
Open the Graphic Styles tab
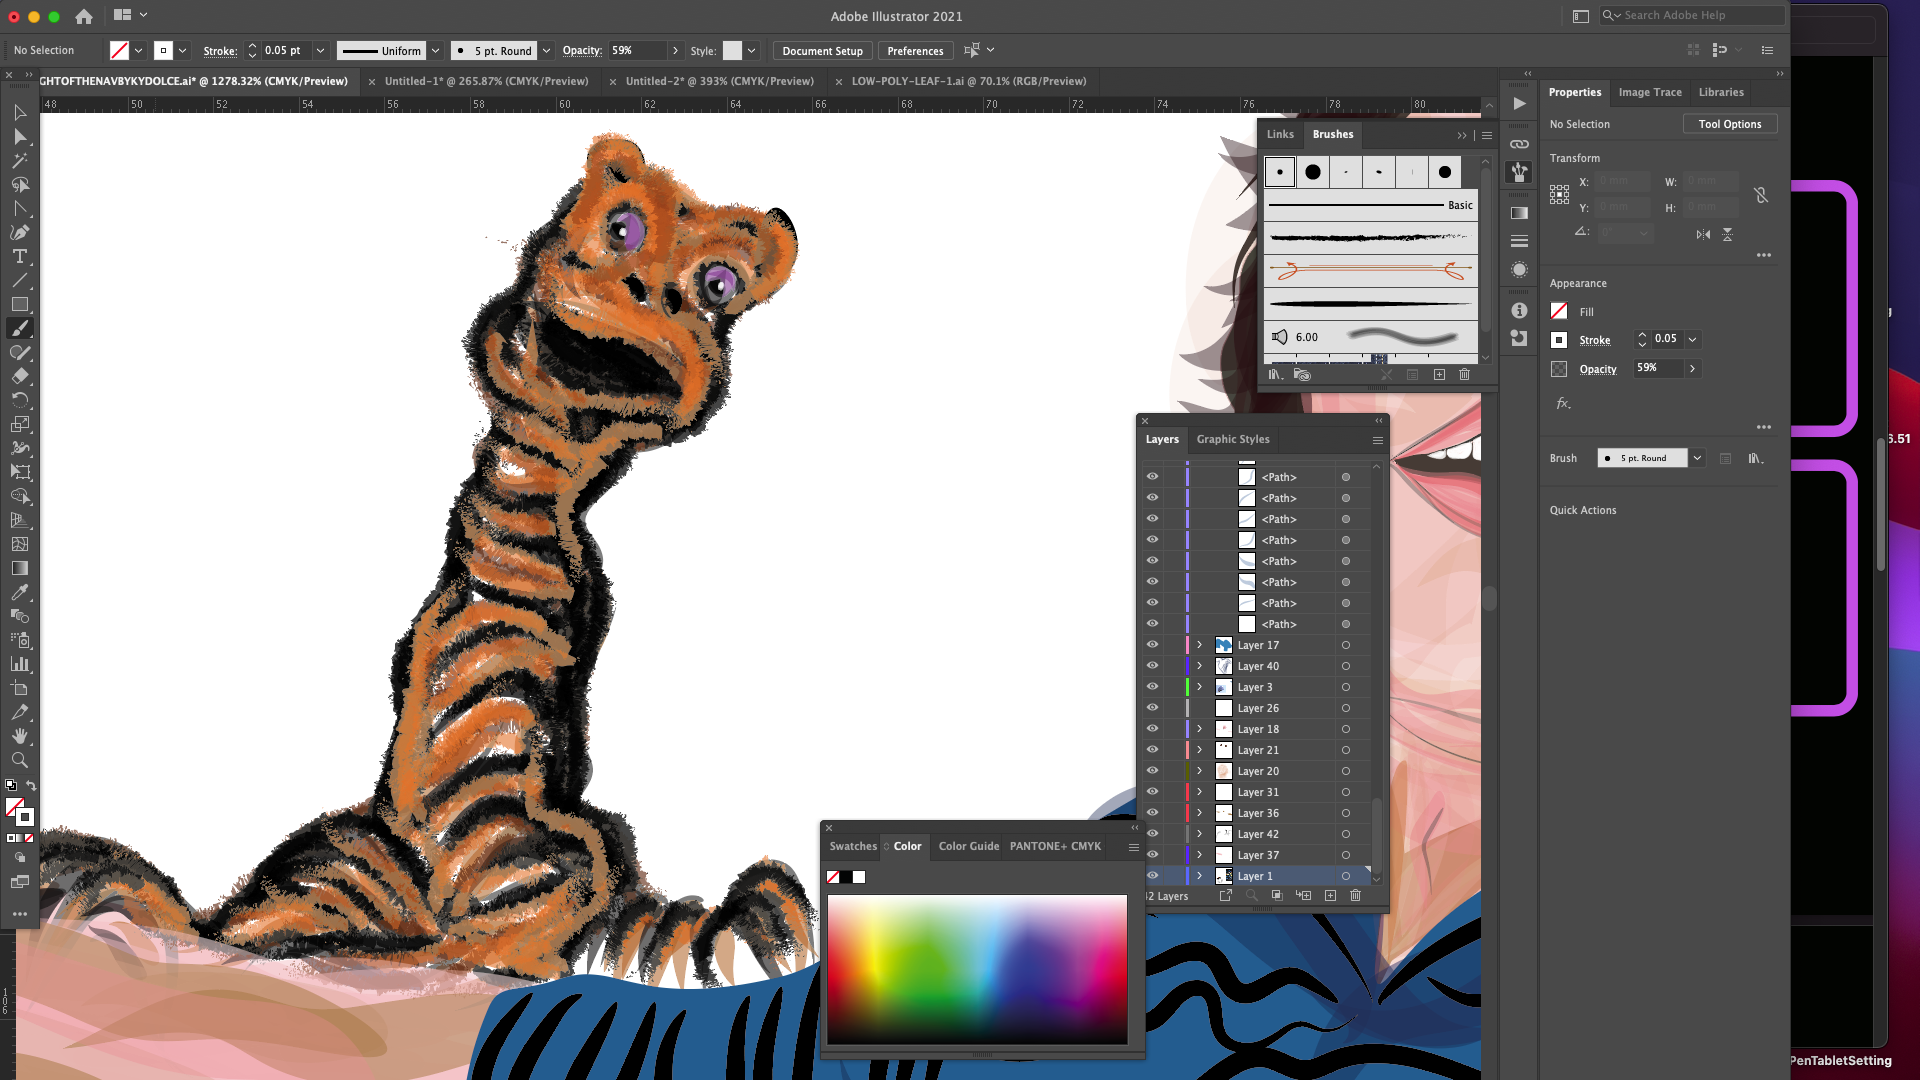[1233, 439]
